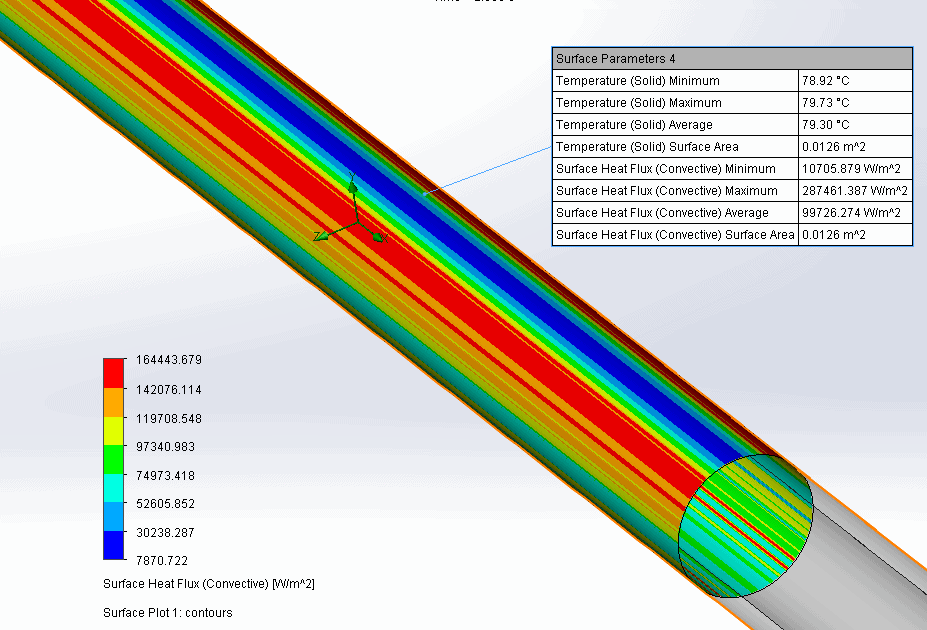Click the legend title Surface Heat Flux (Convective) [W/m^2]

(209, 584)
